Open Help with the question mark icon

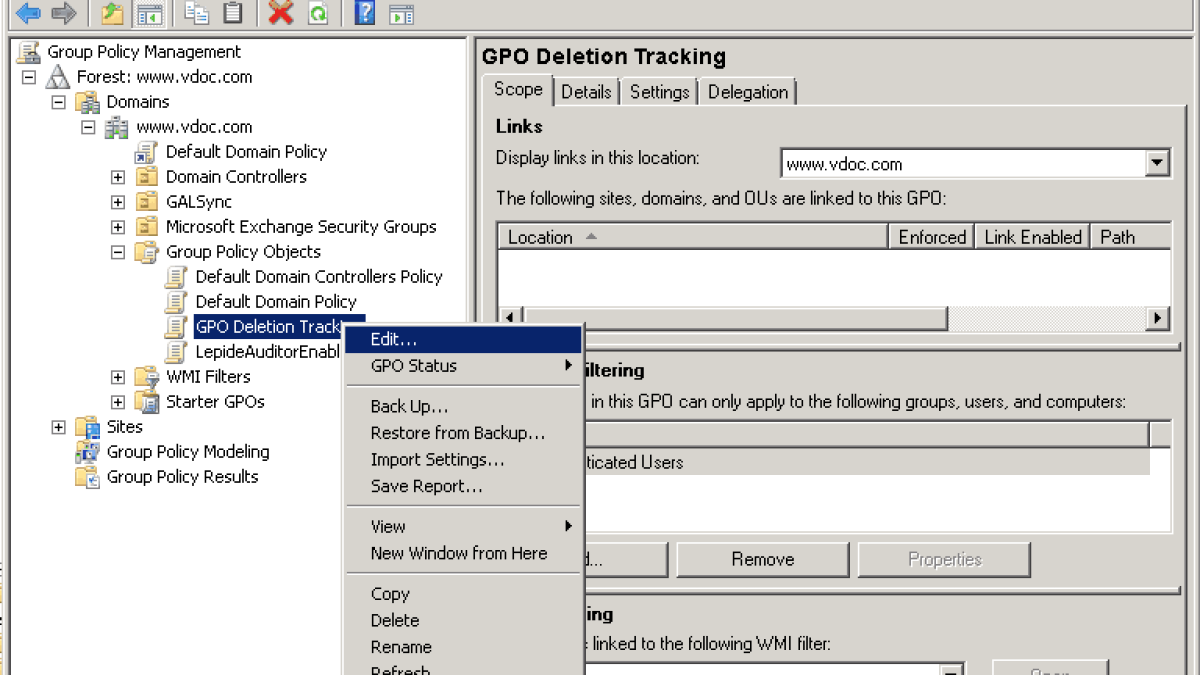pos(365,13)
